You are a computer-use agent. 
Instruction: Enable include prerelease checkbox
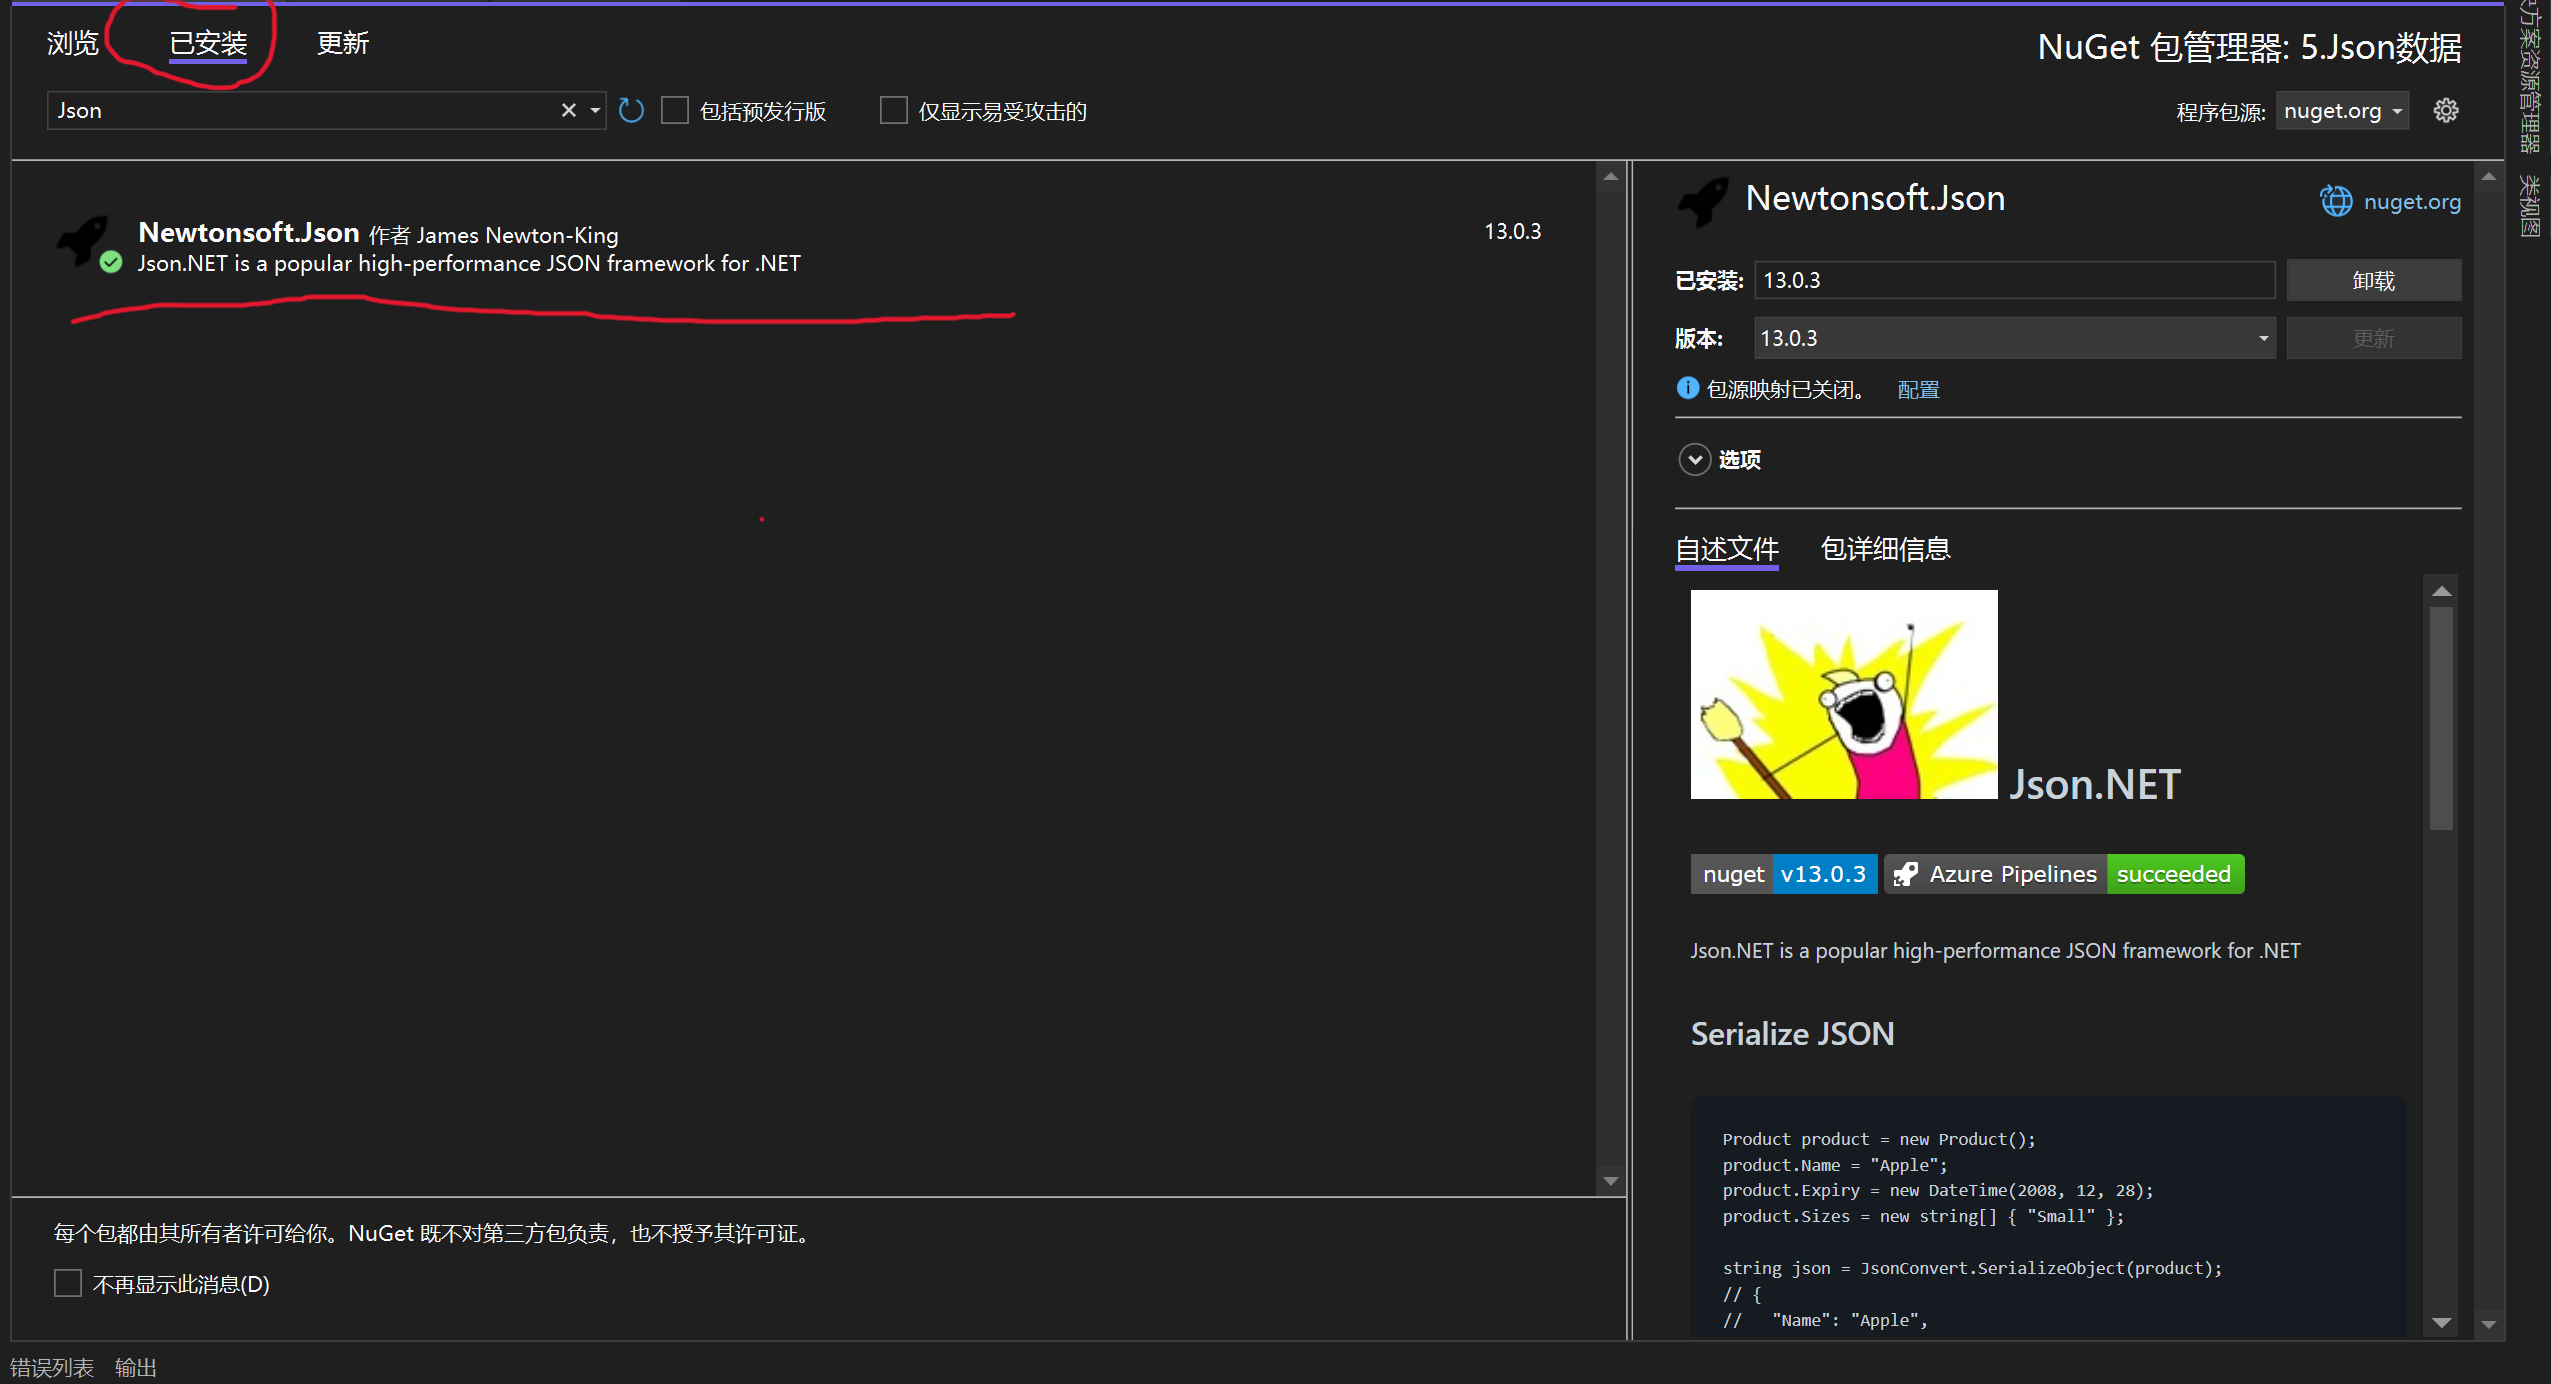click(675, 110)
